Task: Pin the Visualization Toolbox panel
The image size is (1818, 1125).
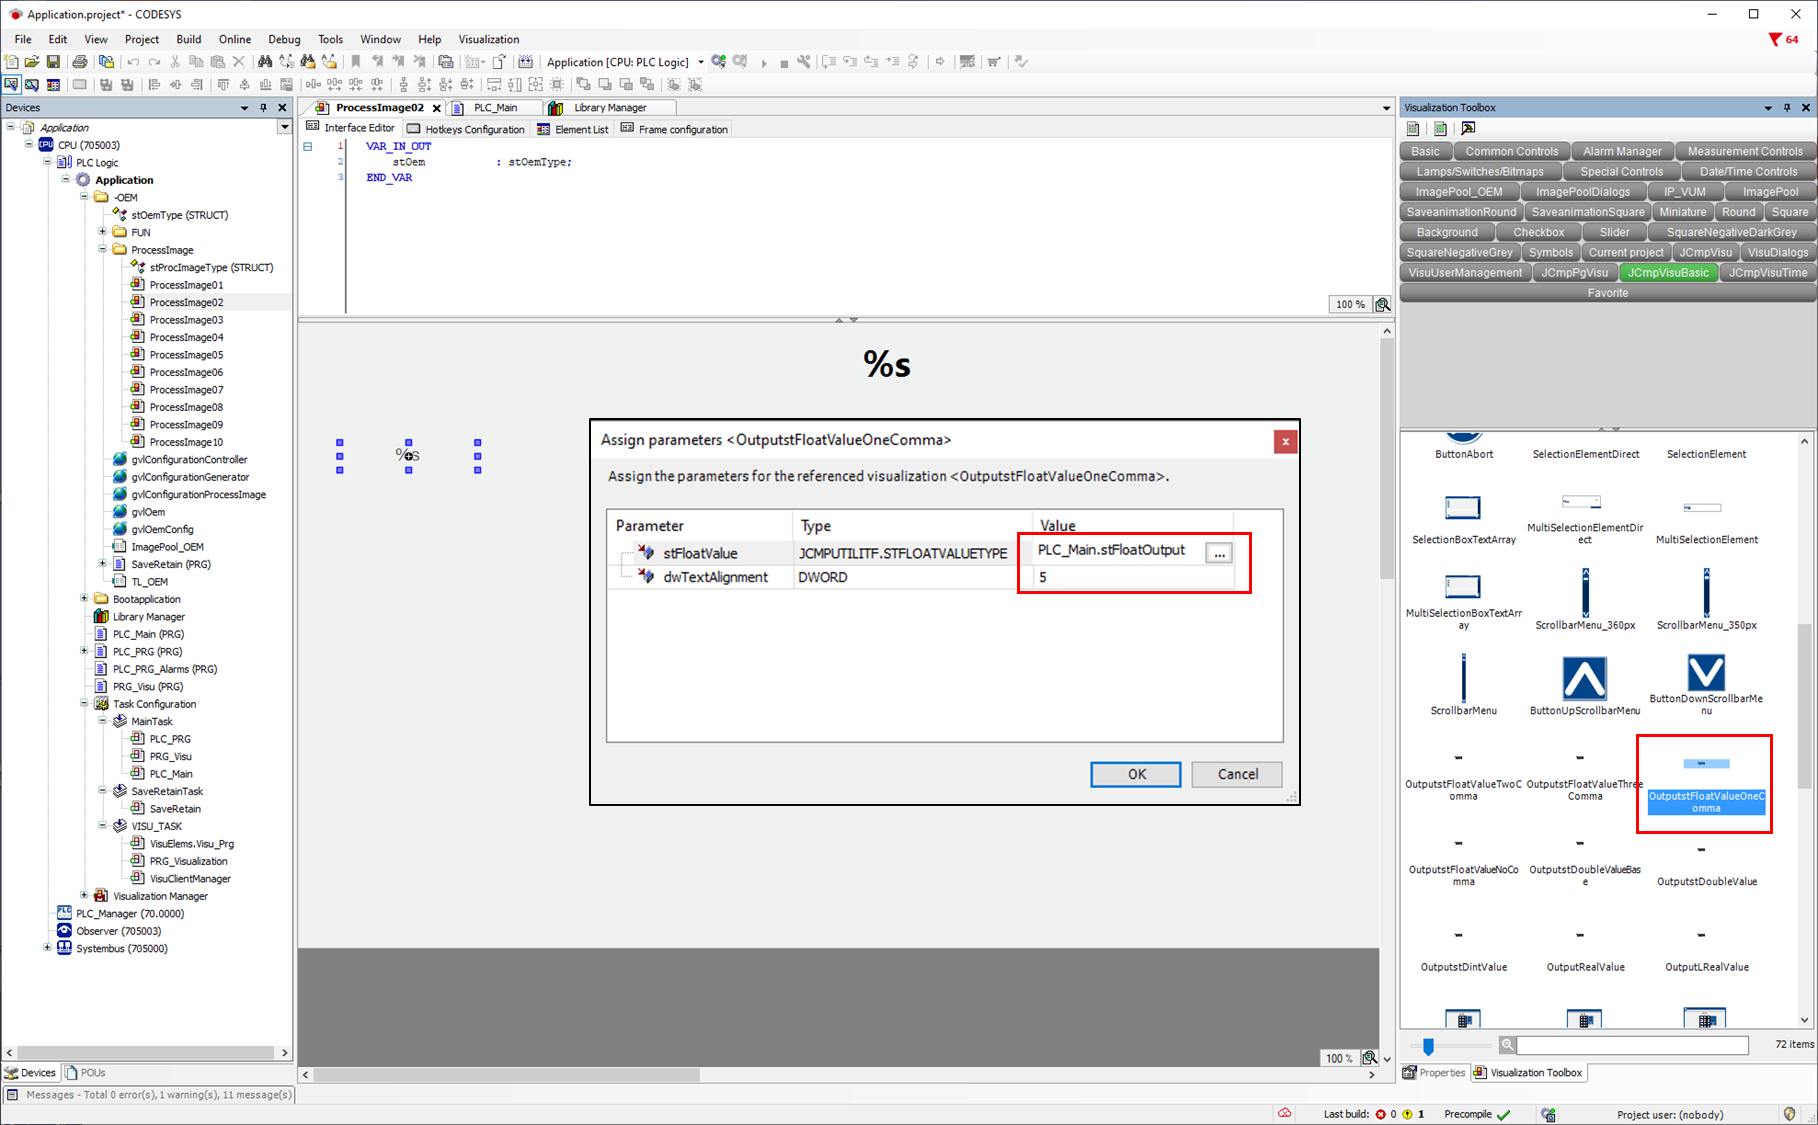Action: pos(1787,108)
